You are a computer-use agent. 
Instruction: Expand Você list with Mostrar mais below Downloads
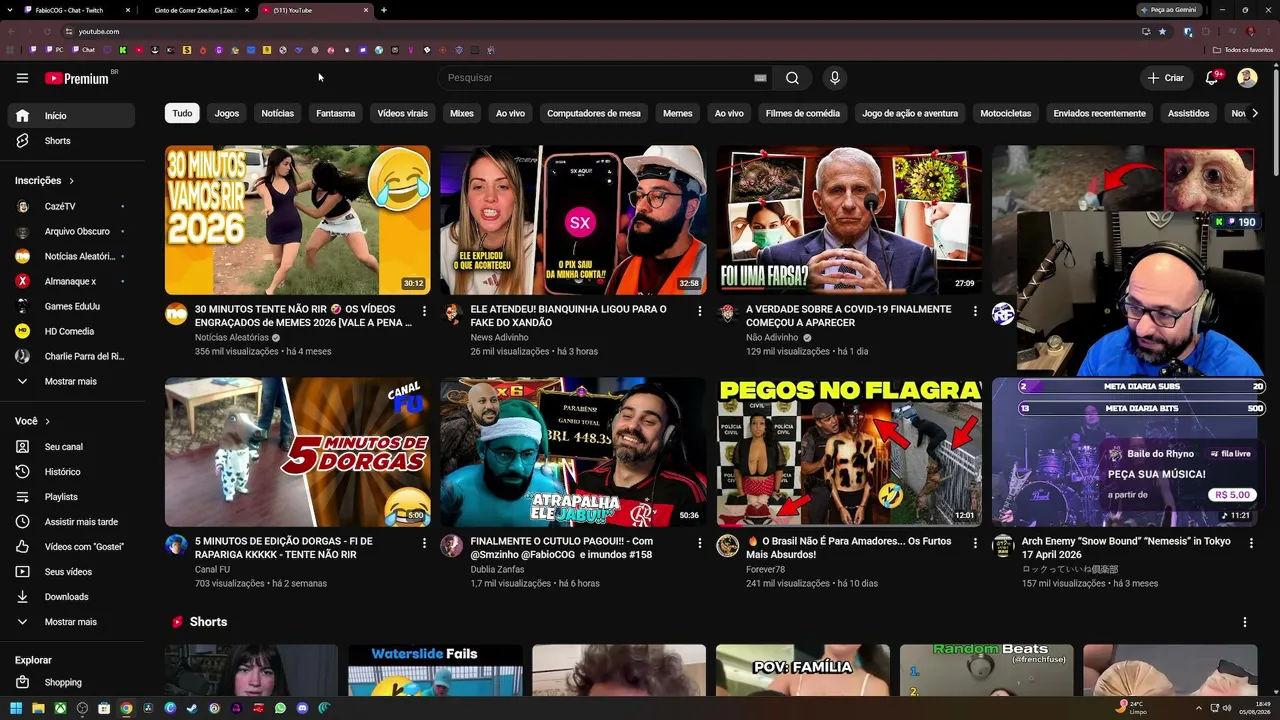click(x=70, y=622)
